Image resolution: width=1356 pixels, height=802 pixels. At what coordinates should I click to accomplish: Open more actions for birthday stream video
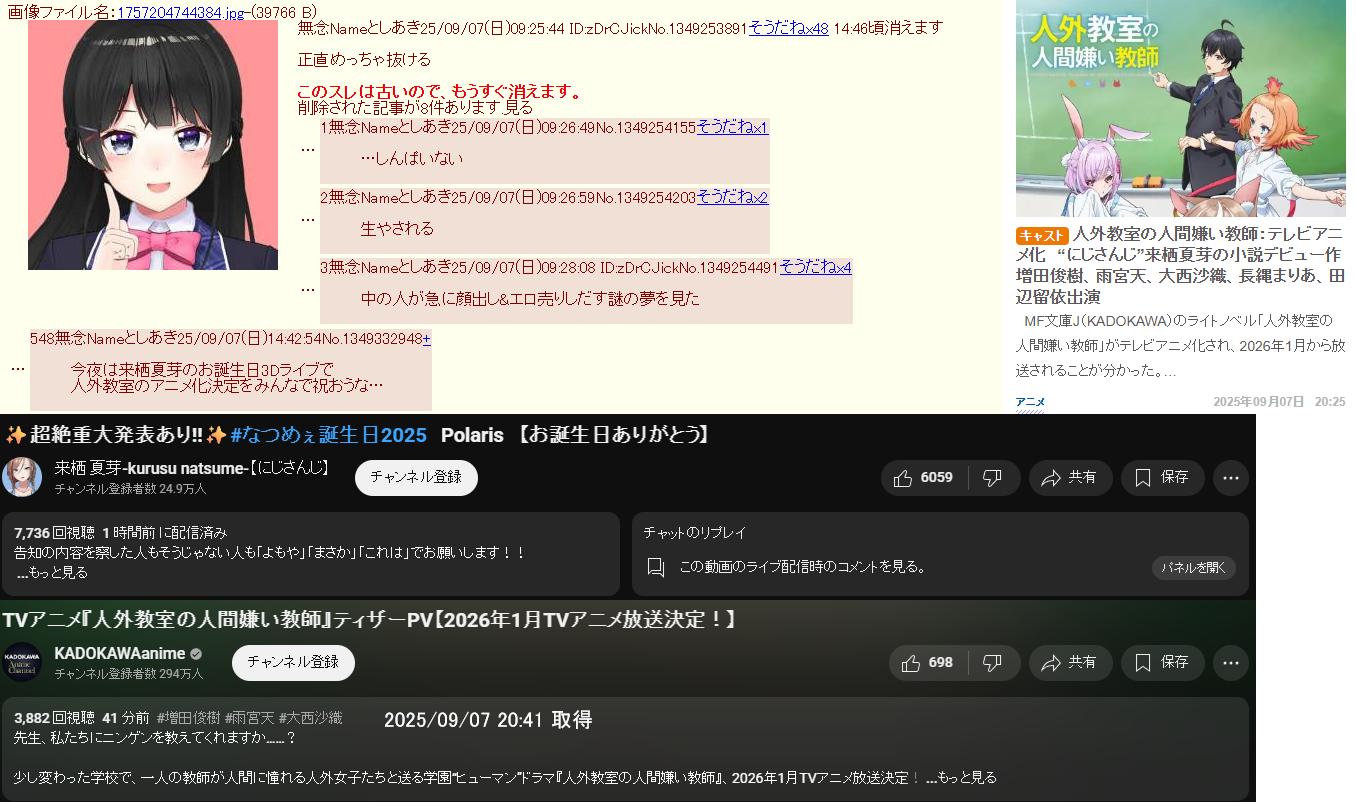click(x=1230, y=478)
